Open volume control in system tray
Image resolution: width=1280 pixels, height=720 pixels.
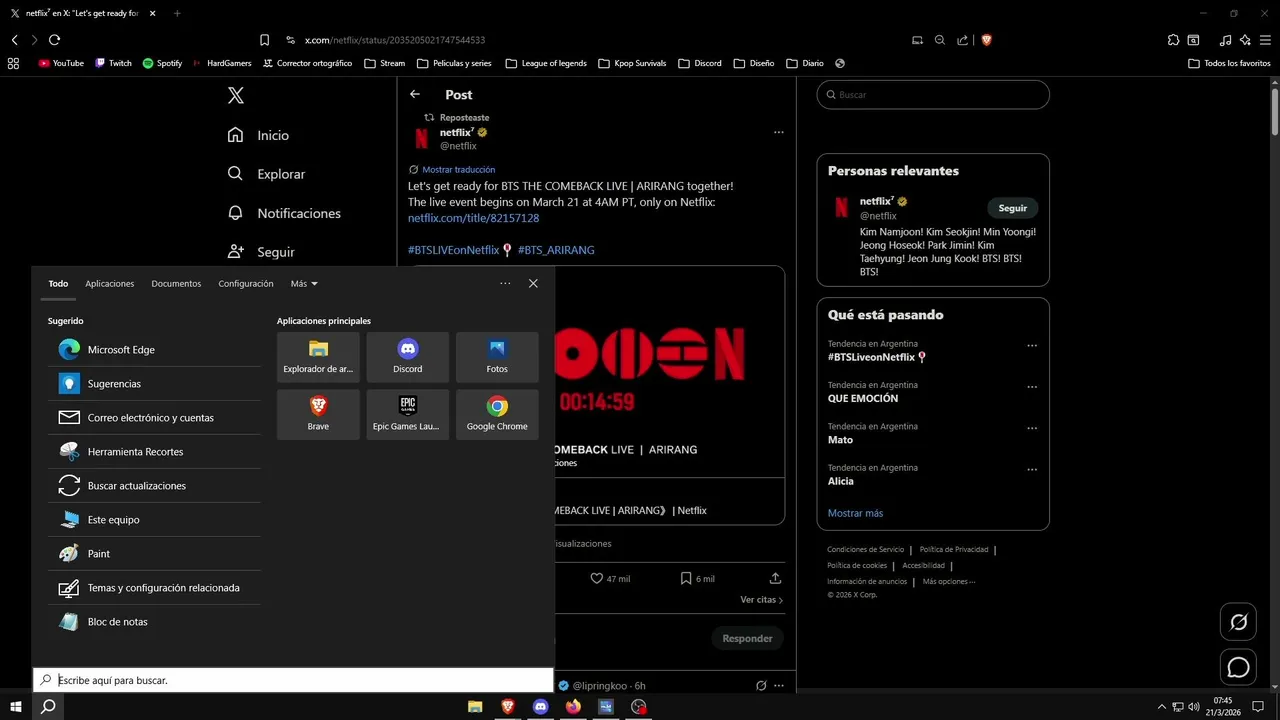coord(1194,707)
